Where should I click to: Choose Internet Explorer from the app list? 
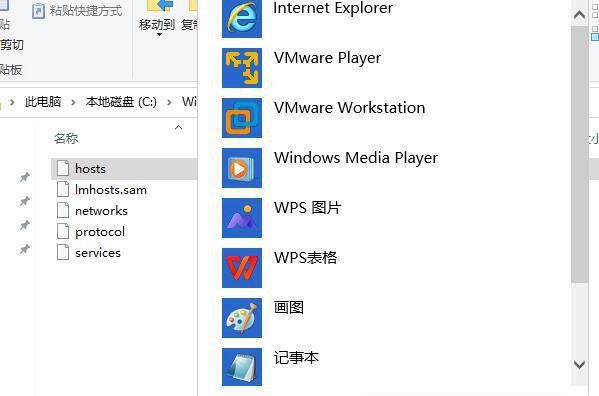pyautogui.click(x=333, y=8)
